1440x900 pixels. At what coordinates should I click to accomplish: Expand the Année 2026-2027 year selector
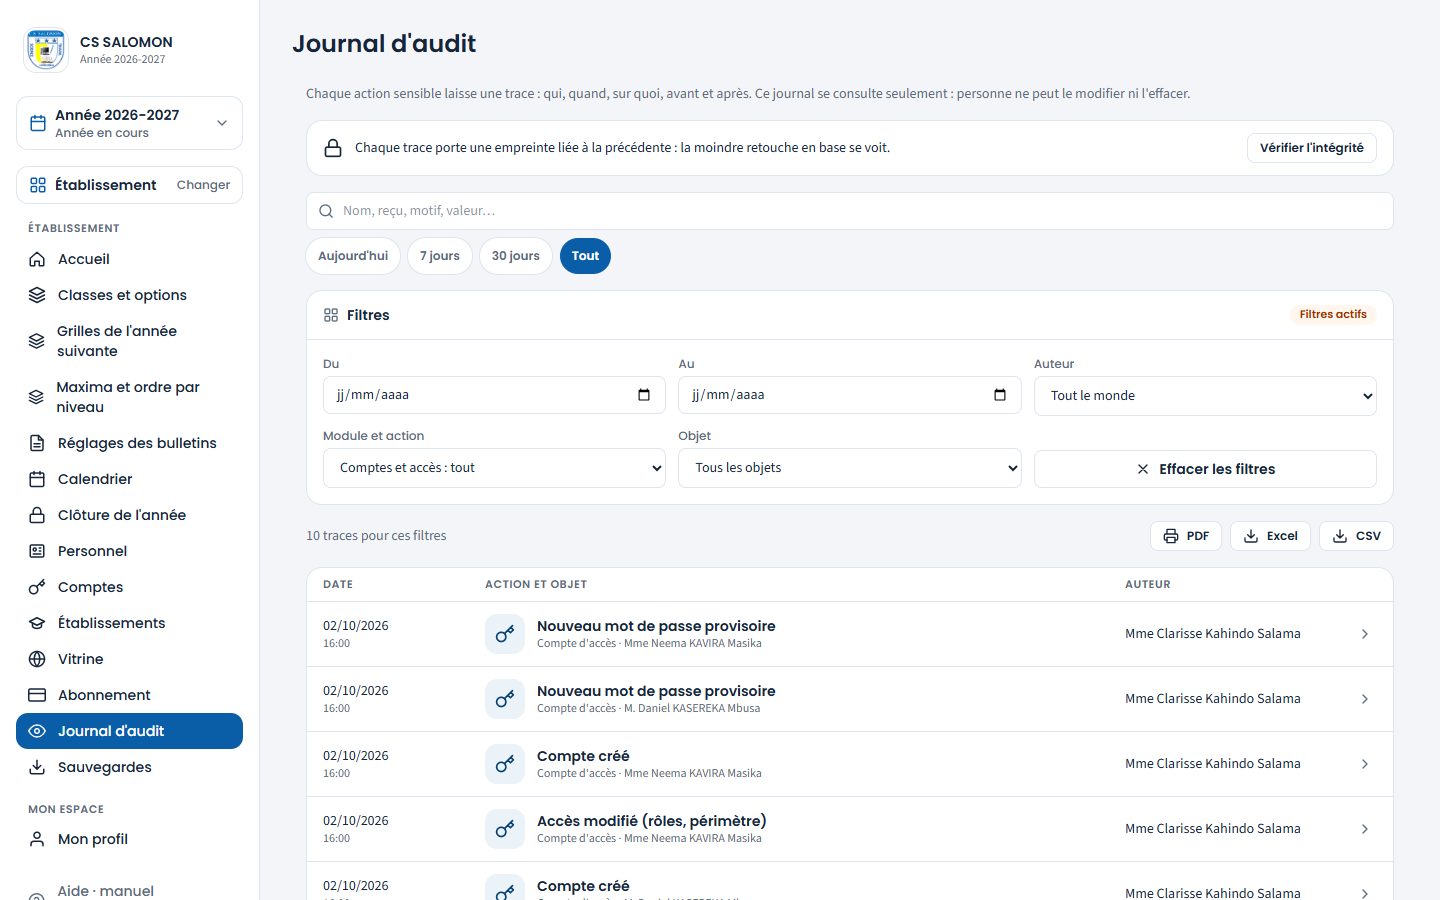[x=129, y=123]
